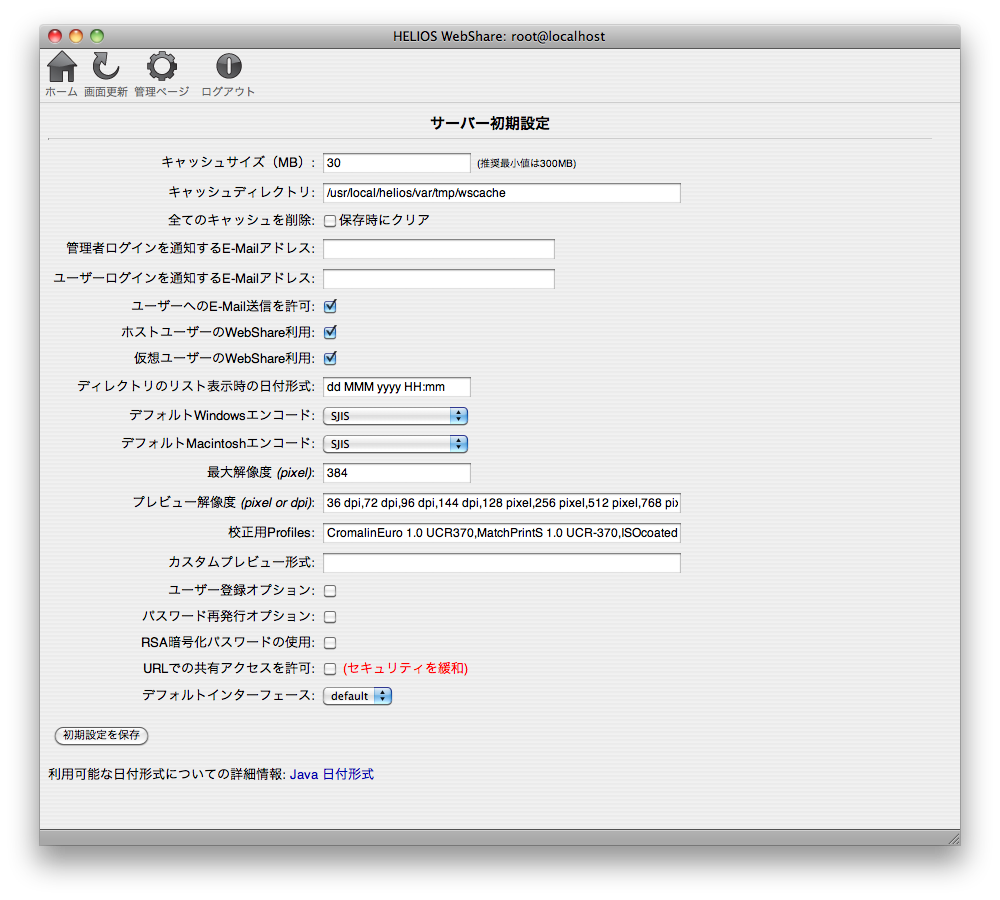Focus the キャッシュサイズ field showing 30
The width and height of the screenshot is (1000, 900).
(x=397, y=163)
